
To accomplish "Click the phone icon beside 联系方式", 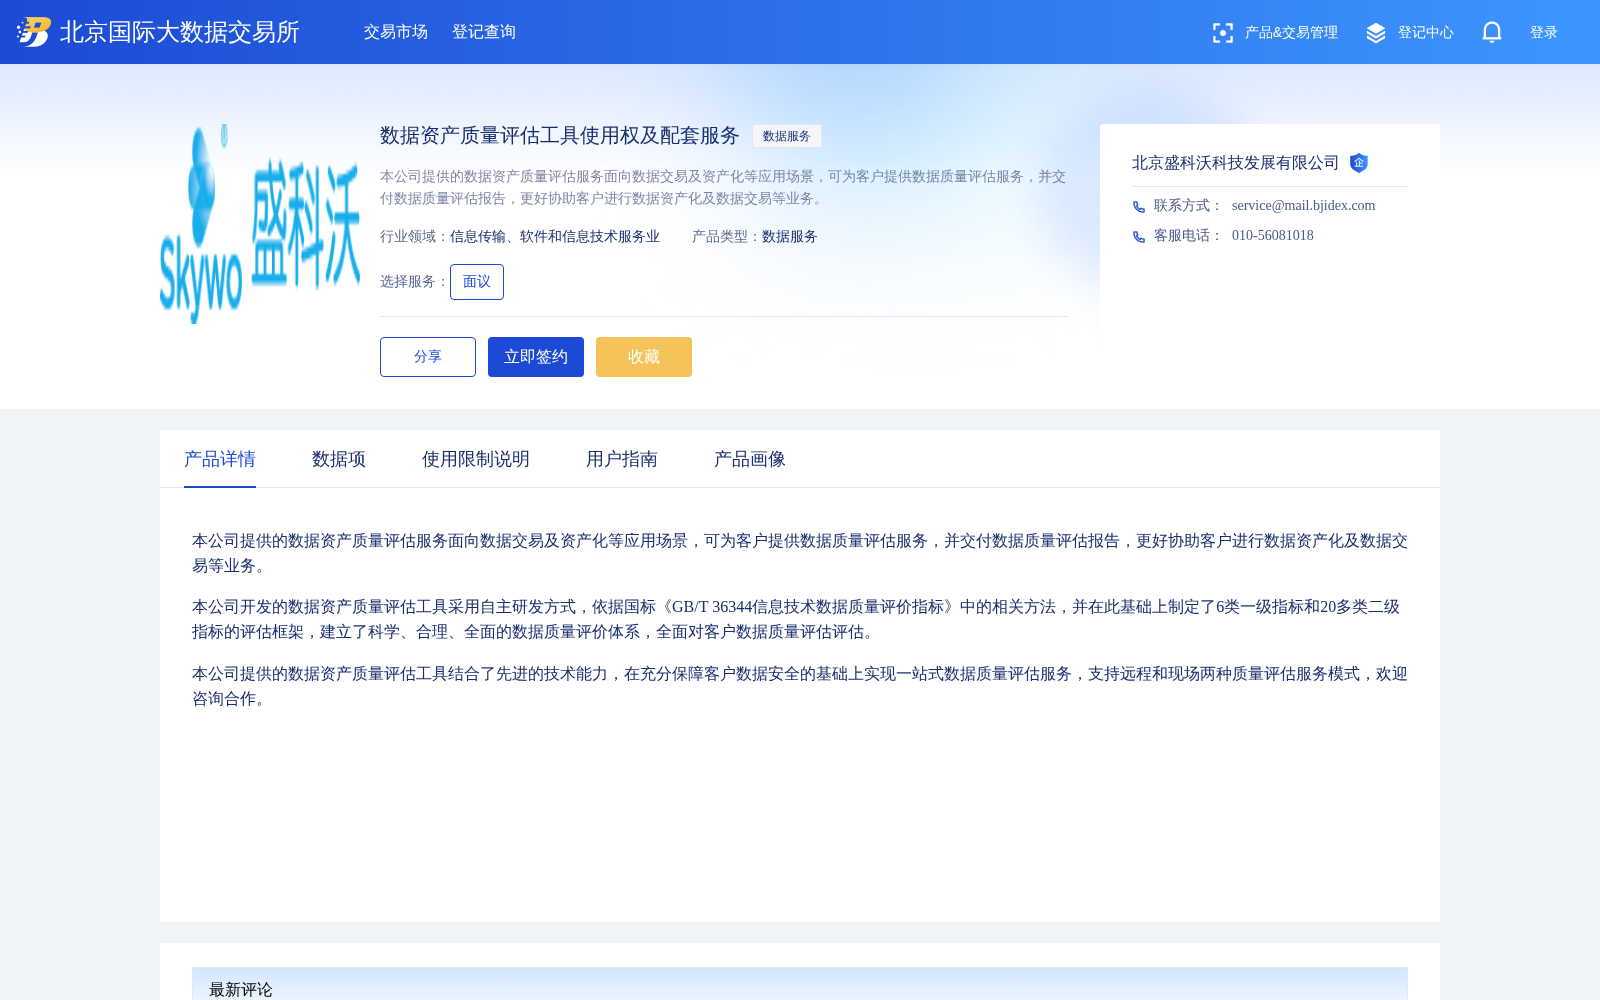I will click(x=1139, y=207).
